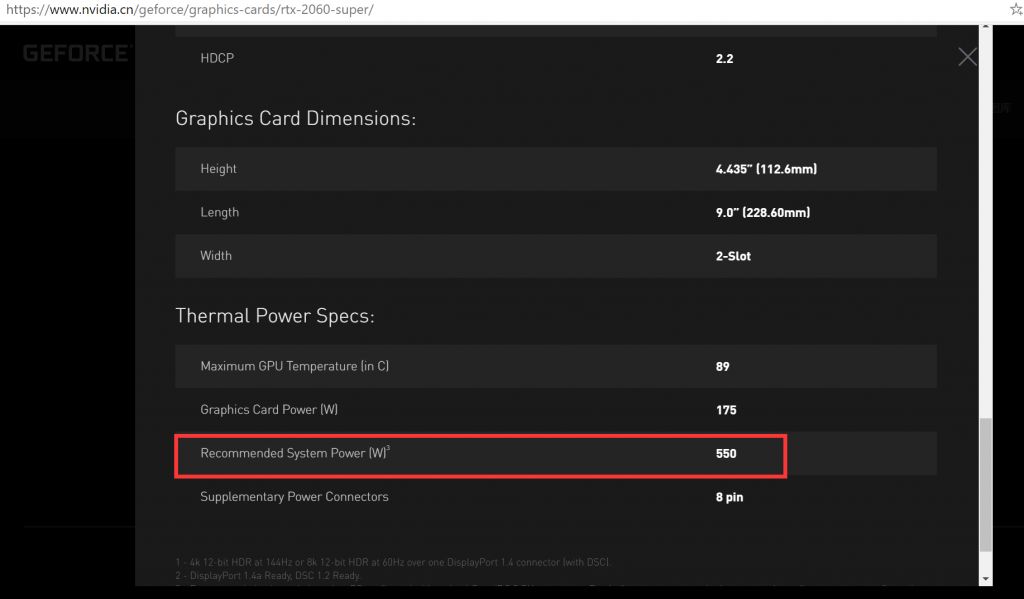This screenshot has height=599, width=1024.
Task: Click the Supplementary Power Connectors label
Action: pyautogui.click(x=294, y=497)
